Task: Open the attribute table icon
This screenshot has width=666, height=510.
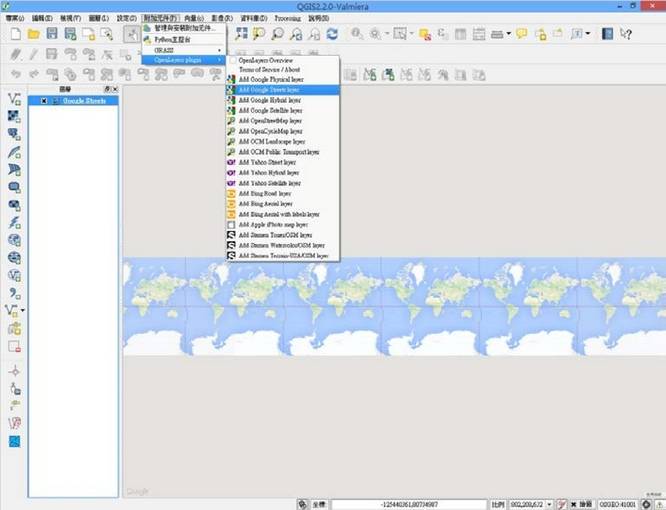Action: tap(460, 34)
